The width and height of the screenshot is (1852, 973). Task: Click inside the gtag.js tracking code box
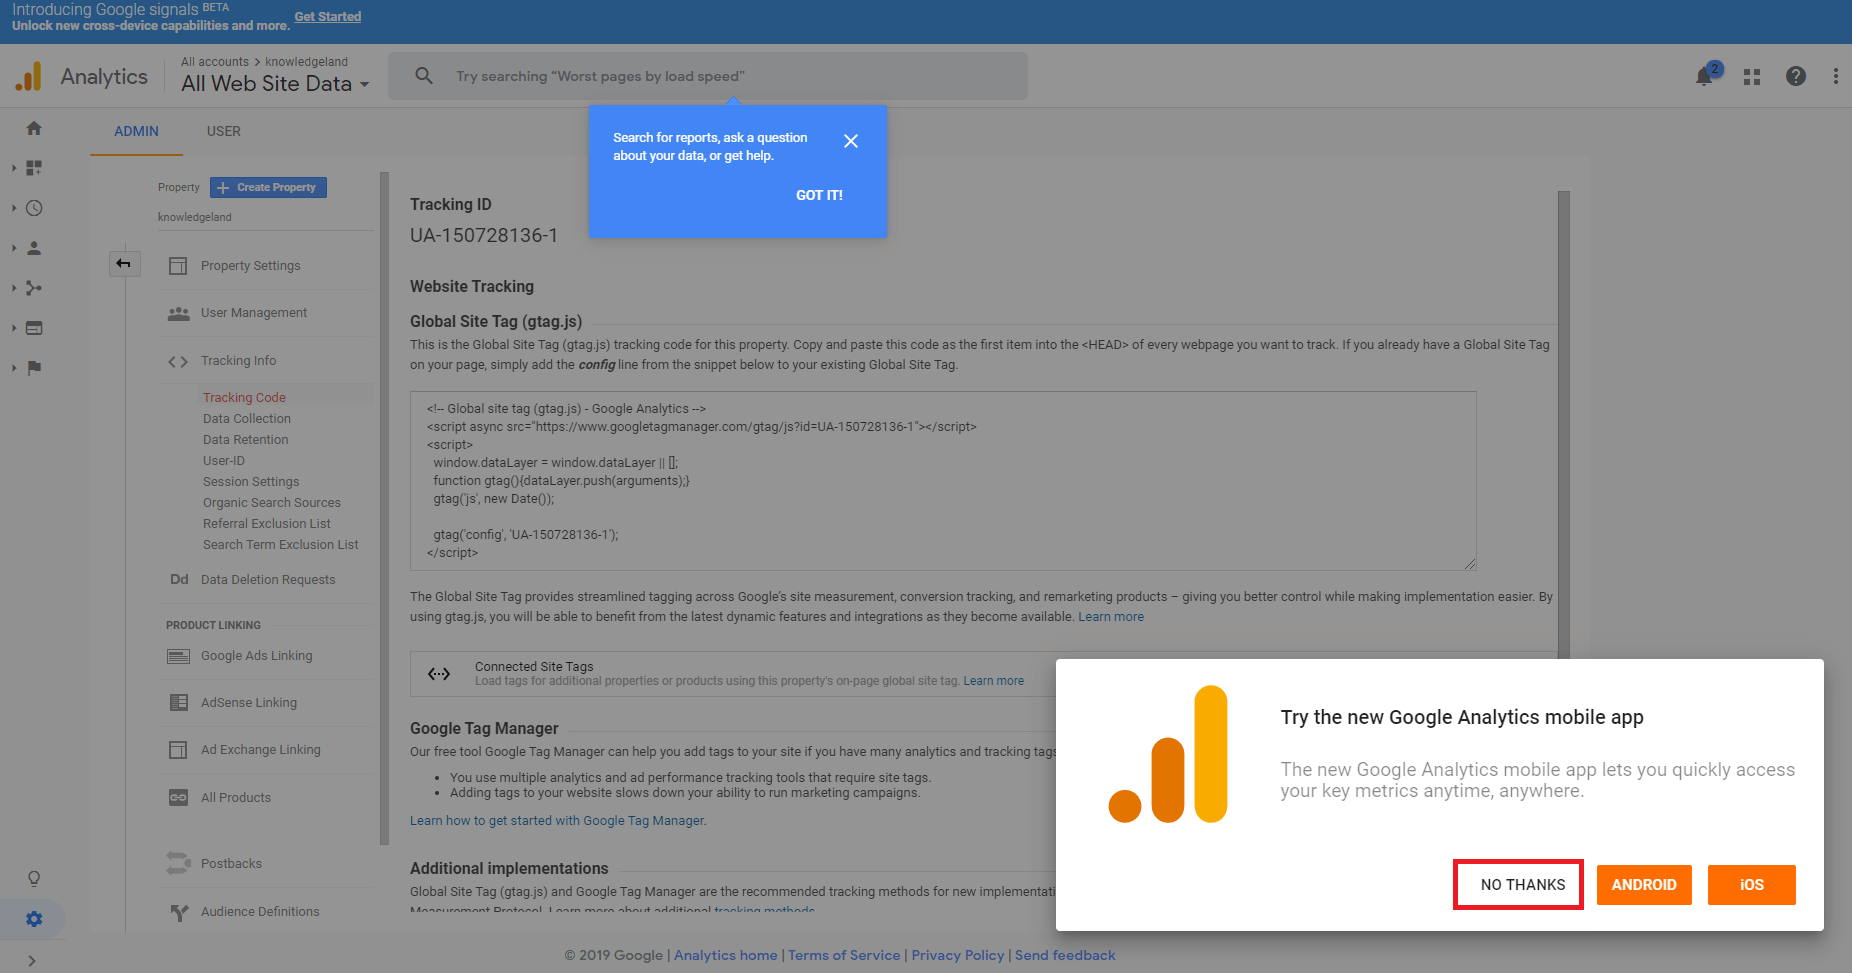943,480
